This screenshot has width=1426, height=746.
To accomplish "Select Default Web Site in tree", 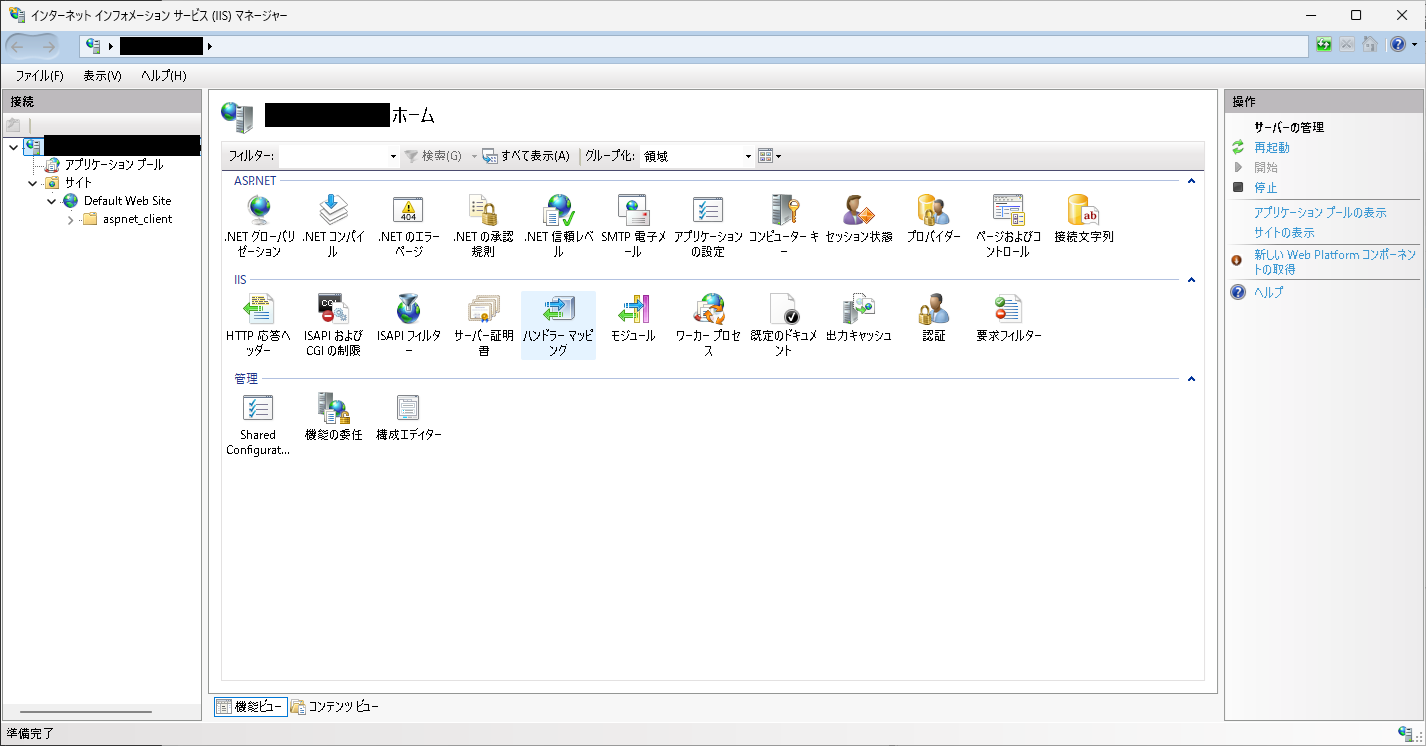I will (x=127, y=201).
